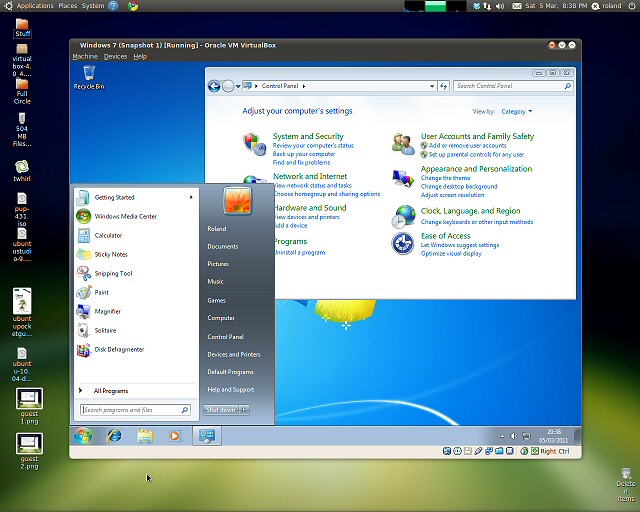Open System and Security shield icon
Screen dimensions: 640x512
coord(255,145)
